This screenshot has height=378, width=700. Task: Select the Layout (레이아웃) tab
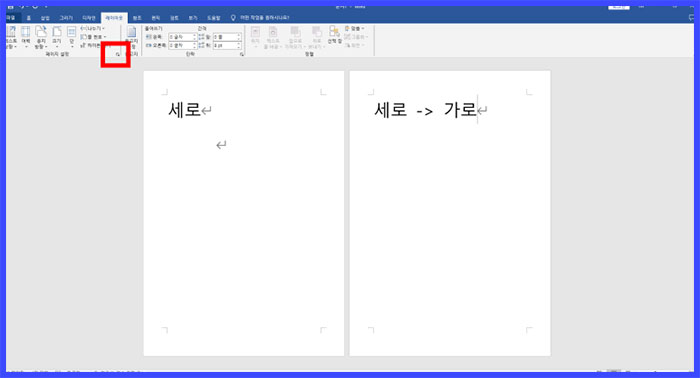click(x=114, y=18)
